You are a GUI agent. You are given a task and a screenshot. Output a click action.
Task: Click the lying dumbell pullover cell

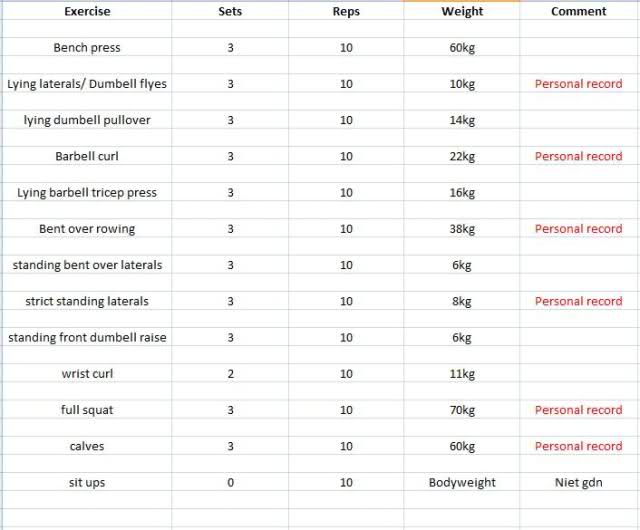[87, 120]
